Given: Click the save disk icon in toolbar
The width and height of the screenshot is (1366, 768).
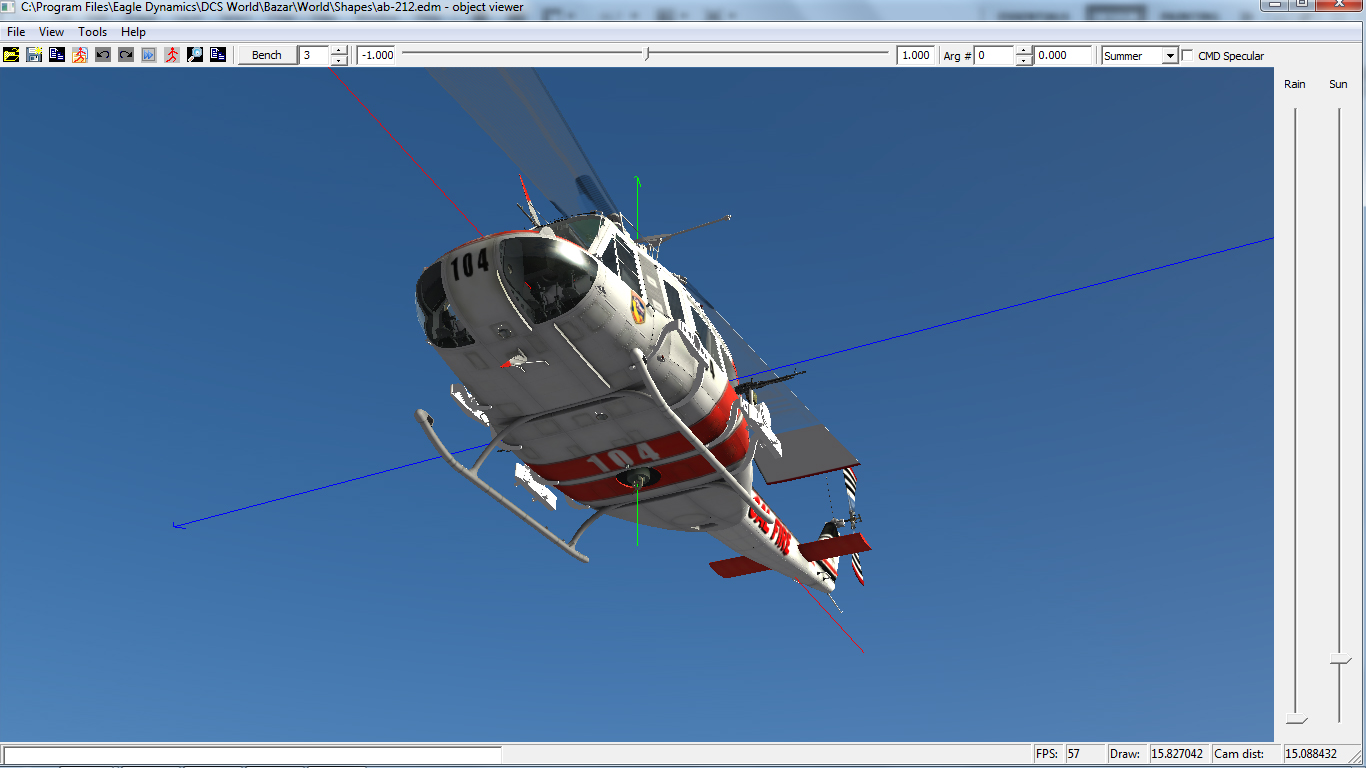Looking at the screenshot, I should click(x=34, y=55).
